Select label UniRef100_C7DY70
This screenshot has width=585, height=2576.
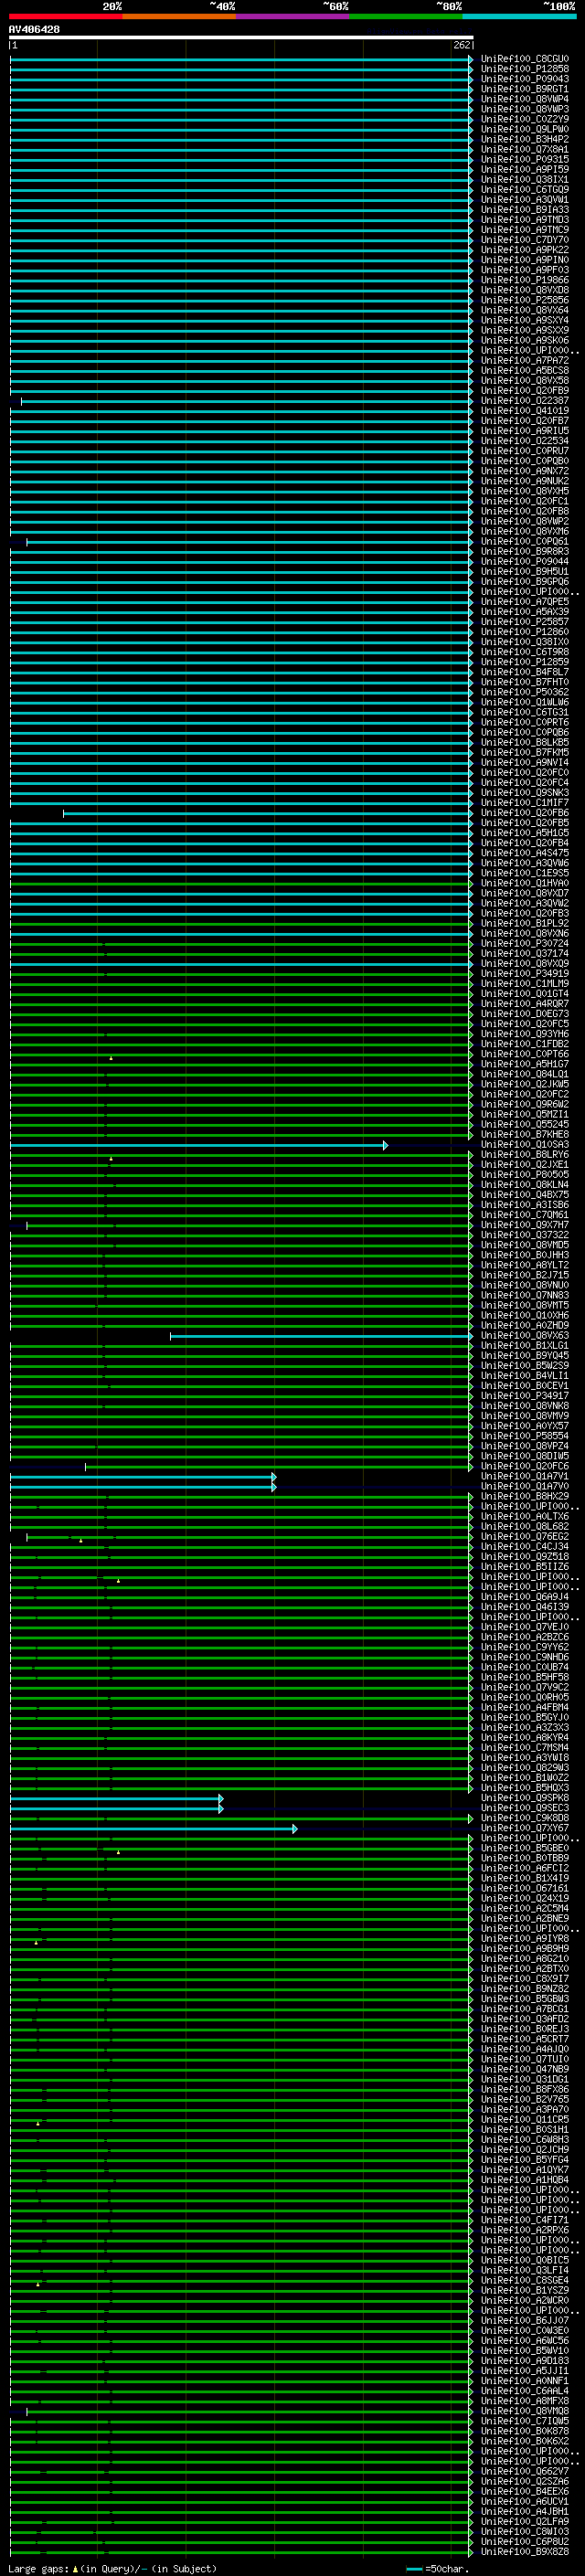525,240
